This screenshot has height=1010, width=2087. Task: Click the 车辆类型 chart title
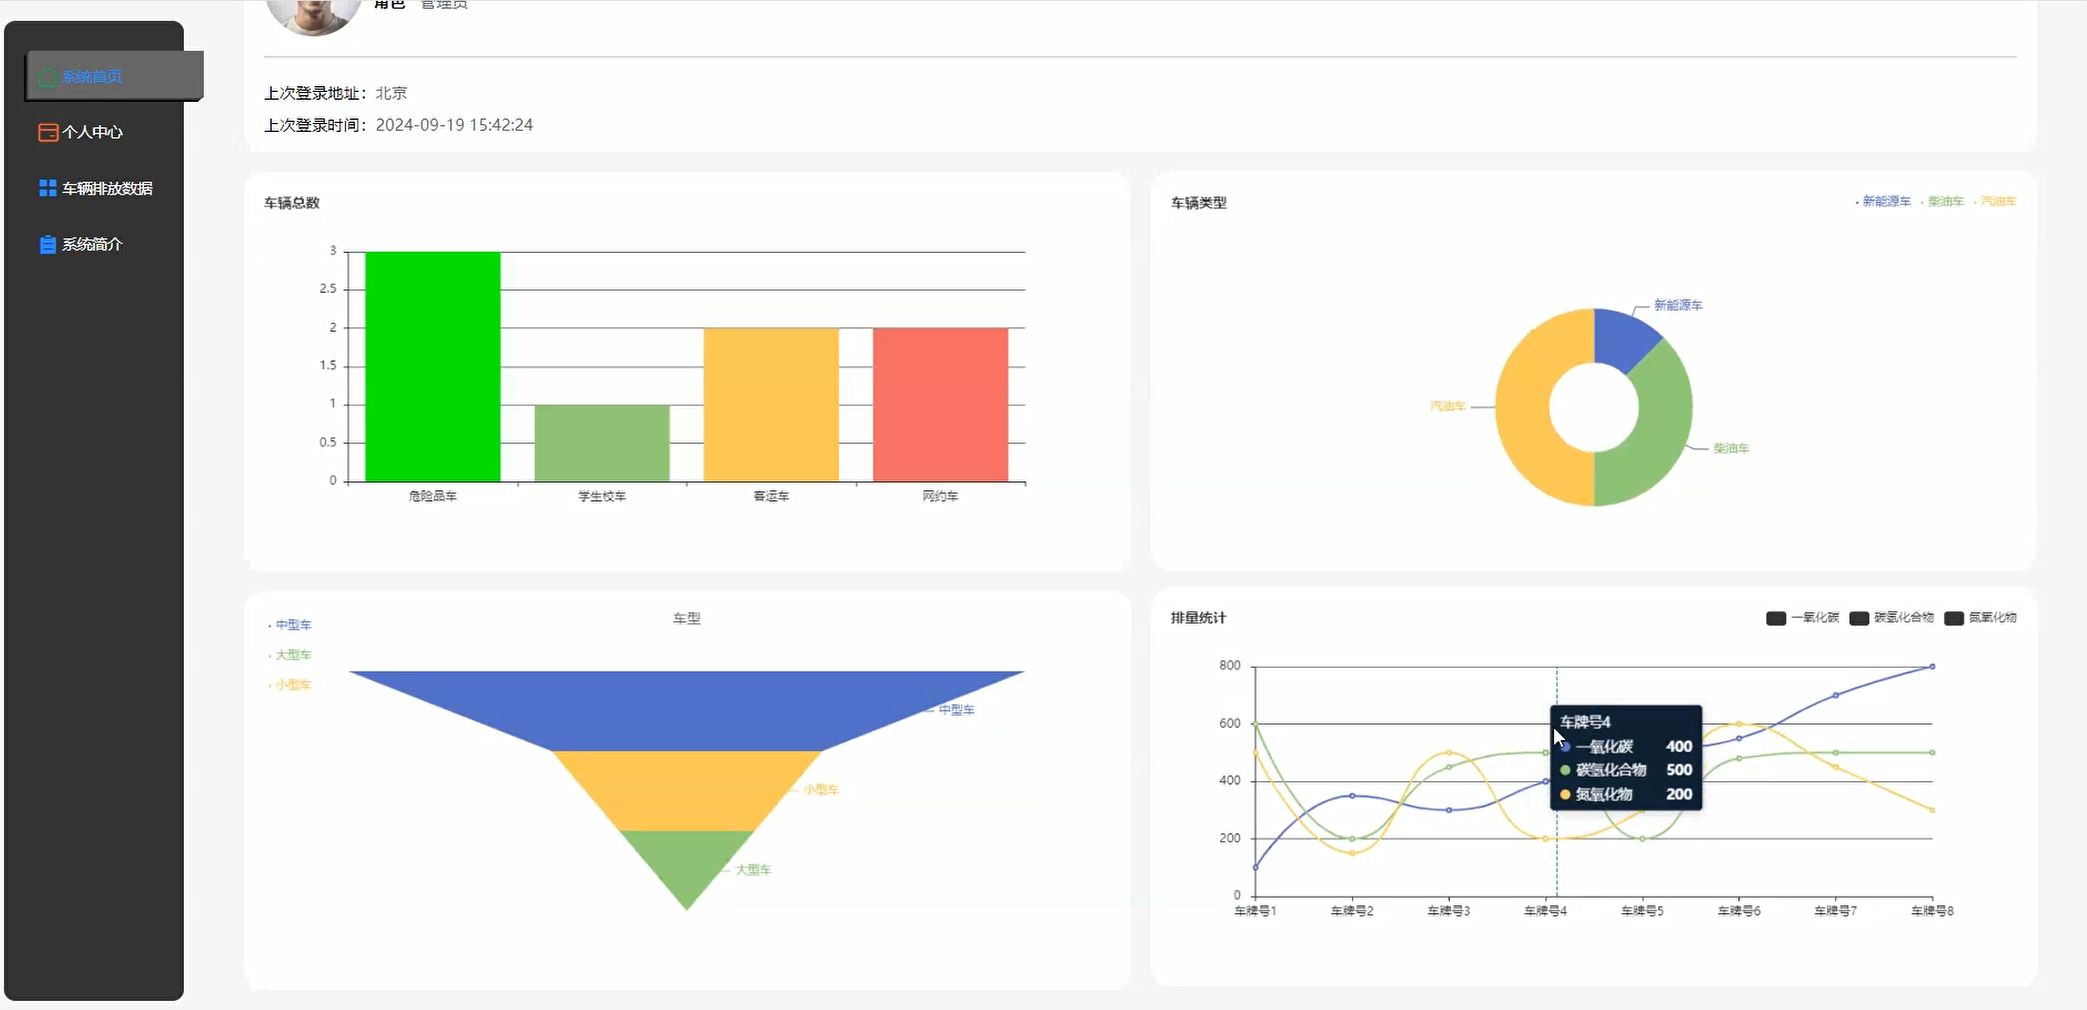(x=1199, y=203)
